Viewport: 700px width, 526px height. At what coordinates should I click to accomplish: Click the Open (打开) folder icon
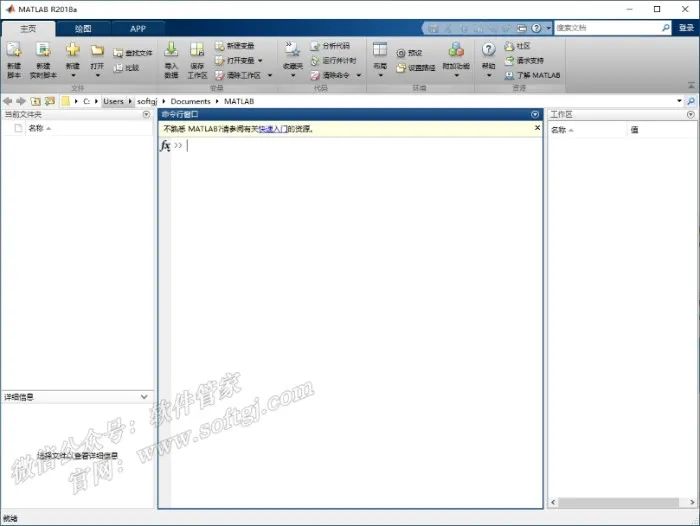coord(97,50)
